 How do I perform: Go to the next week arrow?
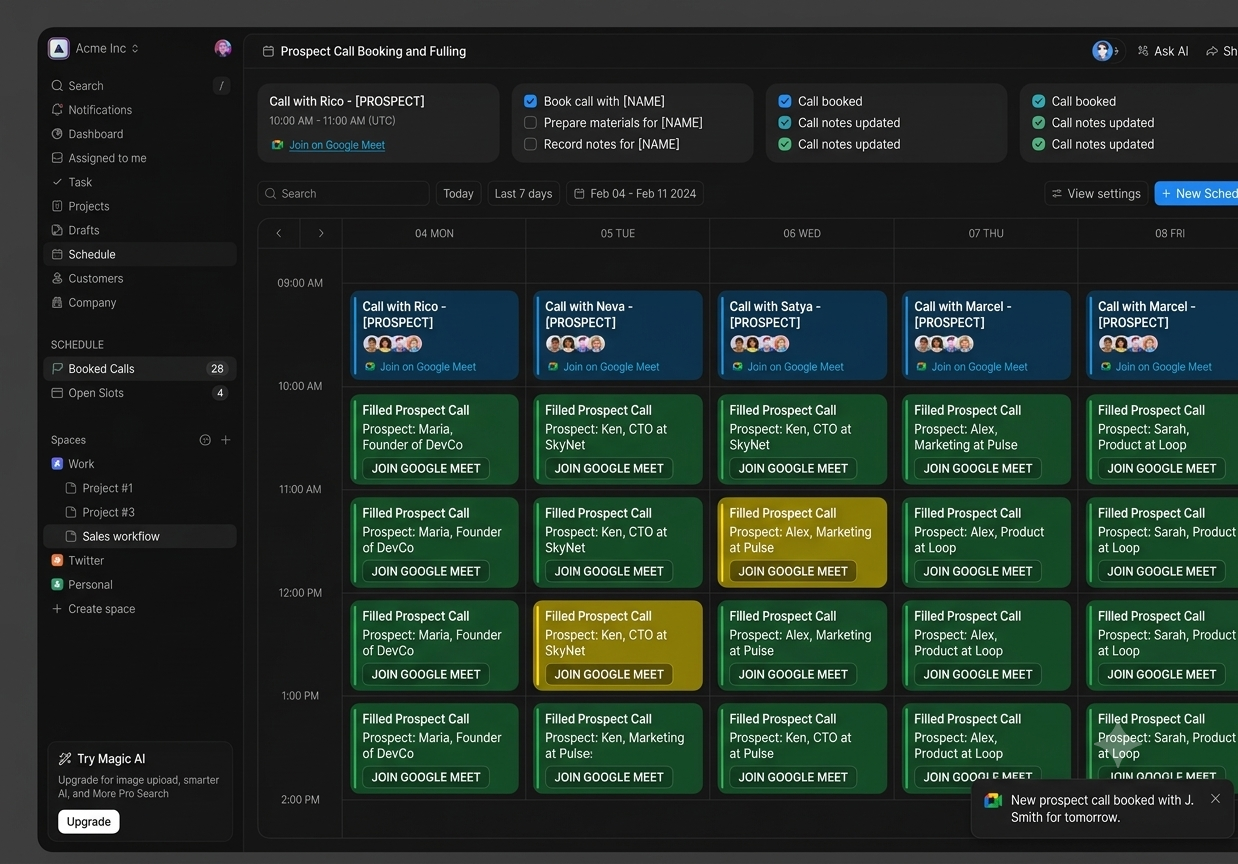coord(321,233)
